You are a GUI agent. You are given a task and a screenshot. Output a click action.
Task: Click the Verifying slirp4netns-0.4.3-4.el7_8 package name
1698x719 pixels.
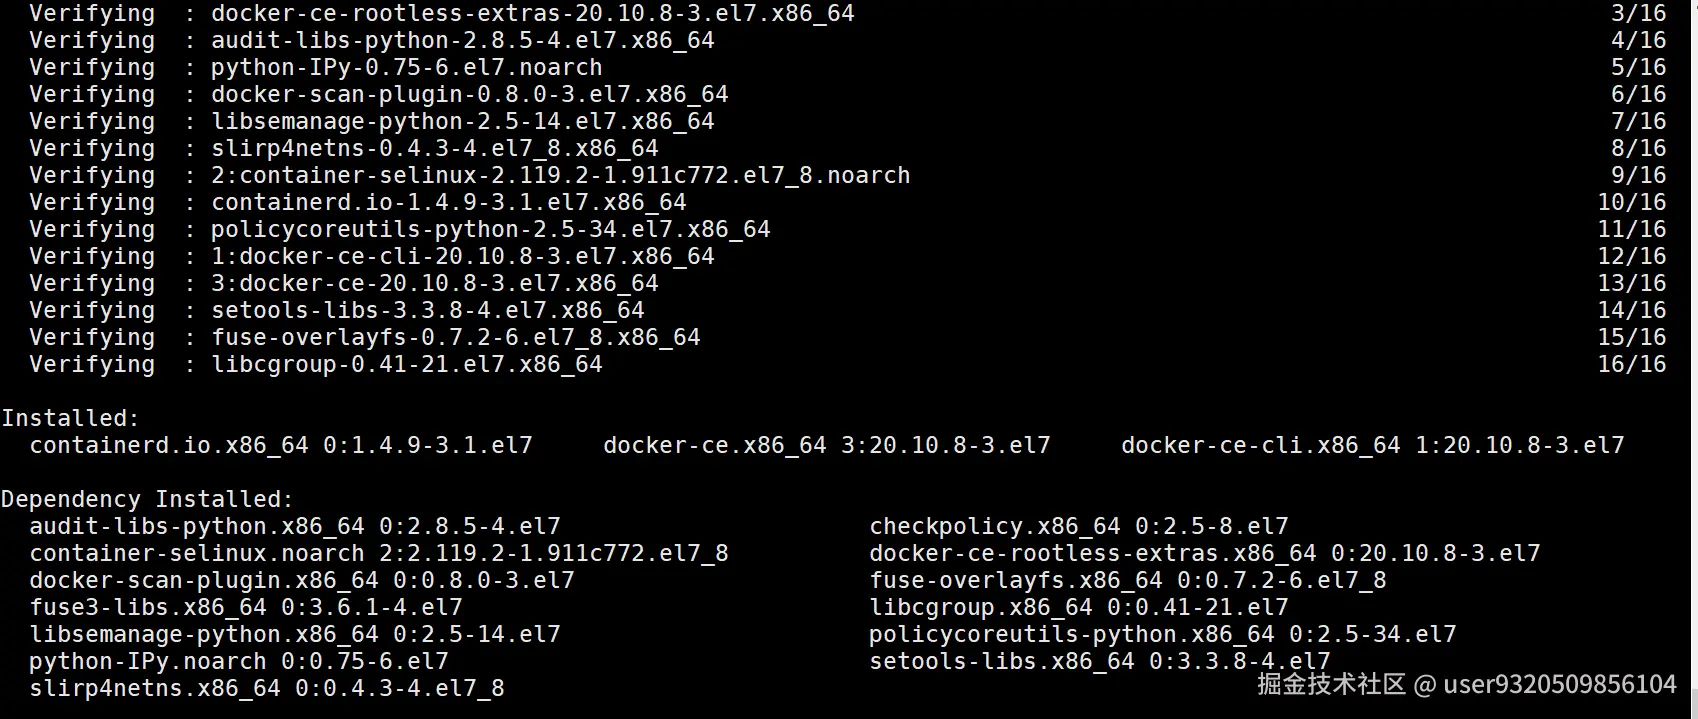click(x=434, y=148)
